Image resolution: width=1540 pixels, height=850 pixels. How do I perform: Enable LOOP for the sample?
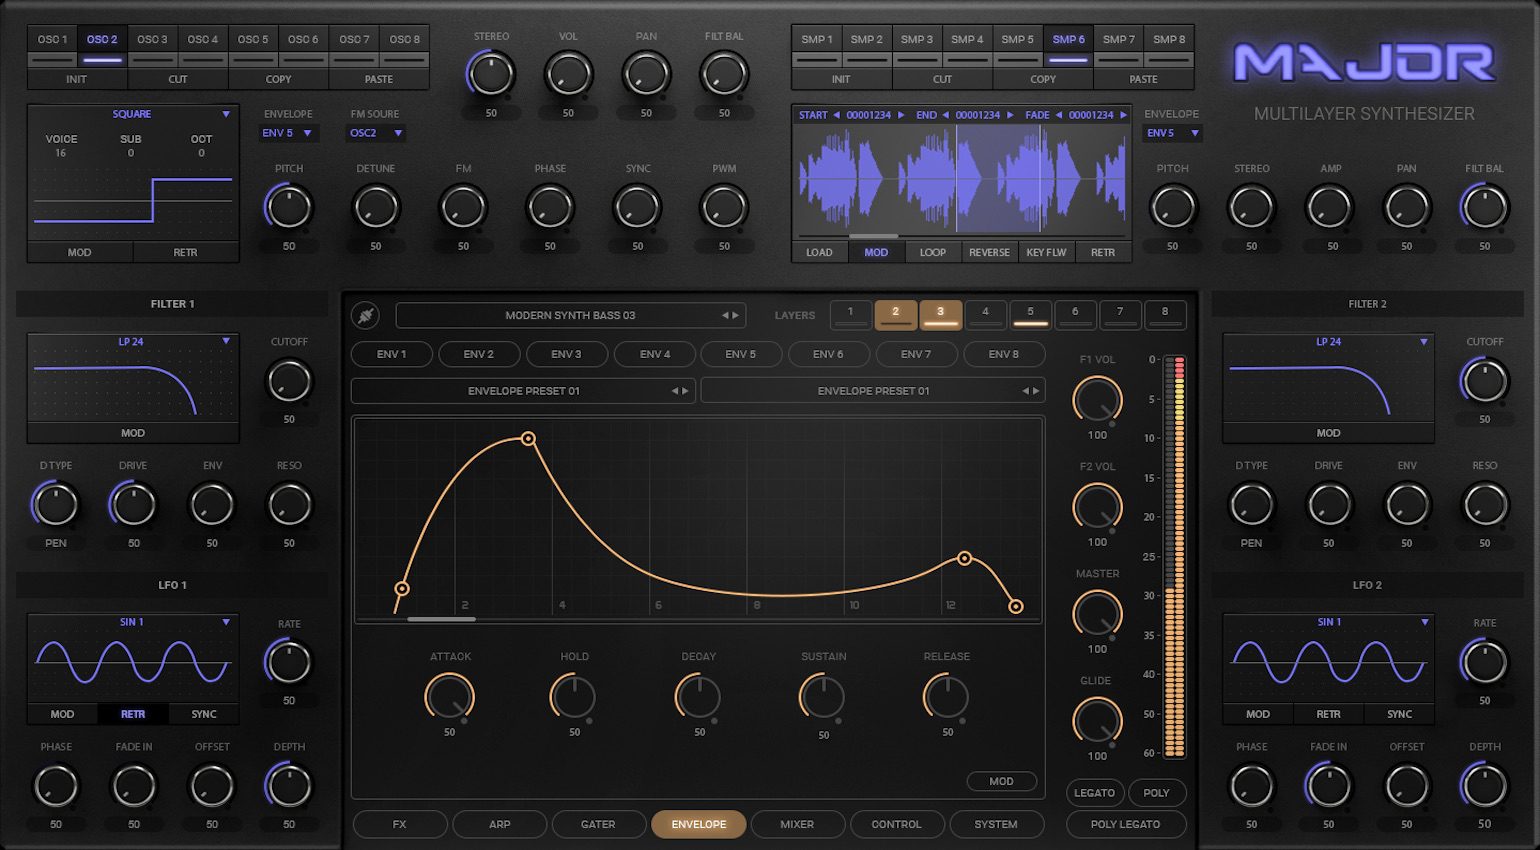click(932, 252)
